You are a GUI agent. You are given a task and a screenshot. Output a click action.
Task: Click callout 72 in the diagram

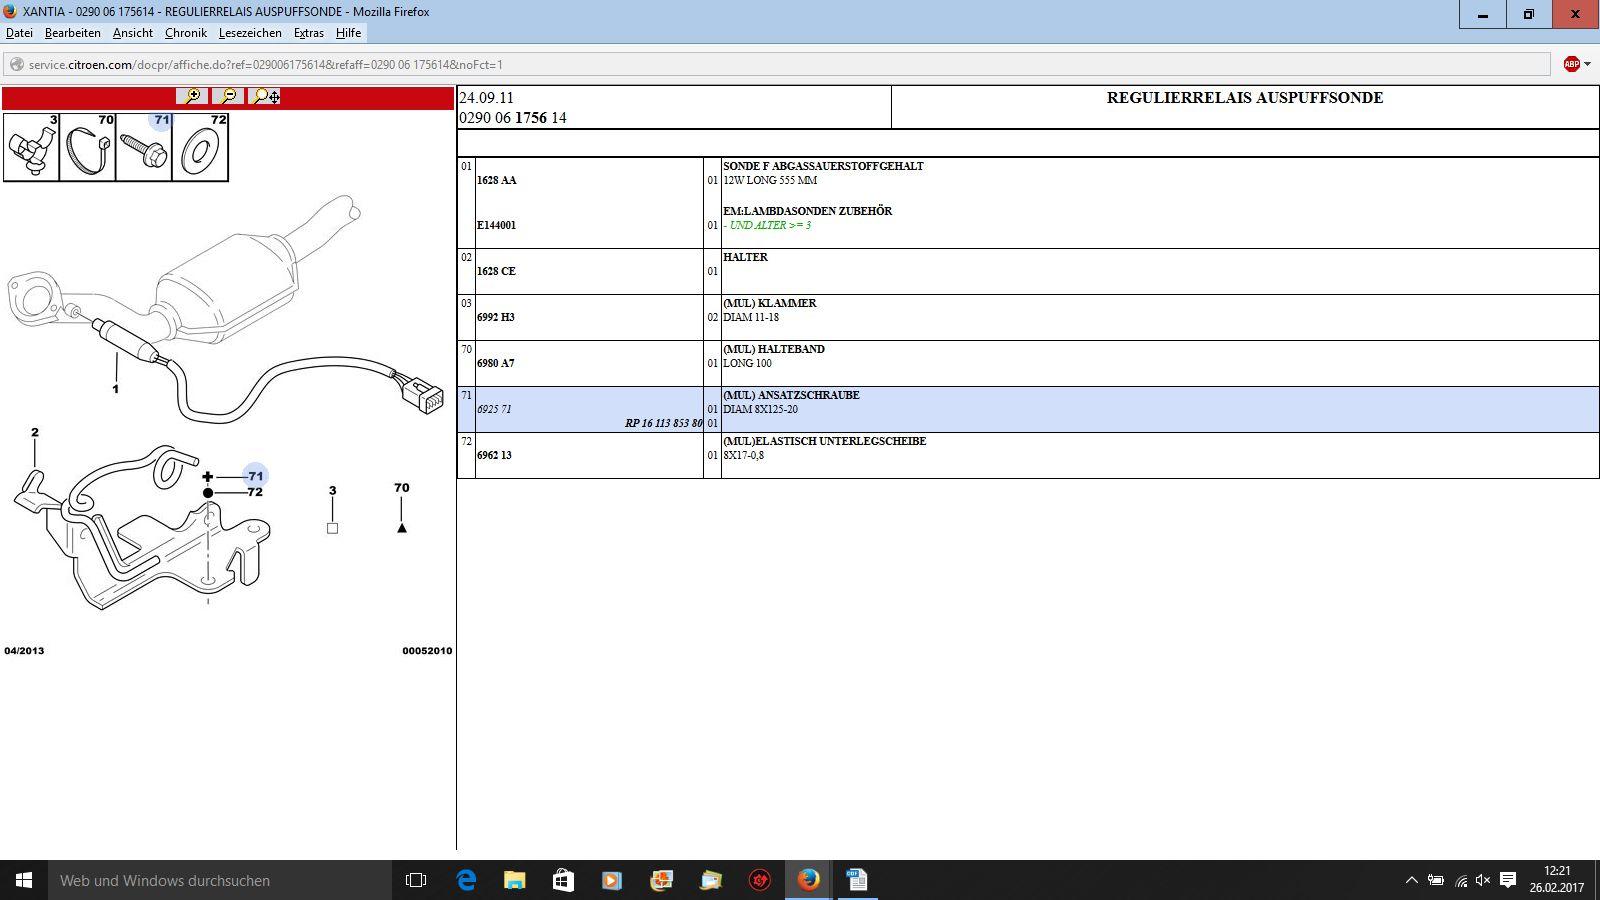pos(255,492)
